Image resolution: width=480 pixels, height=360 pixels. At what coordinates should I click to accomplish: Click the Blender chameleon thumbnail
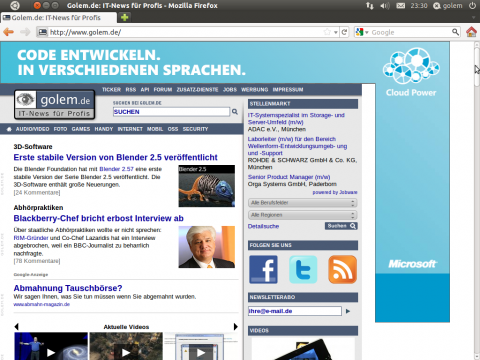[207, 186]
